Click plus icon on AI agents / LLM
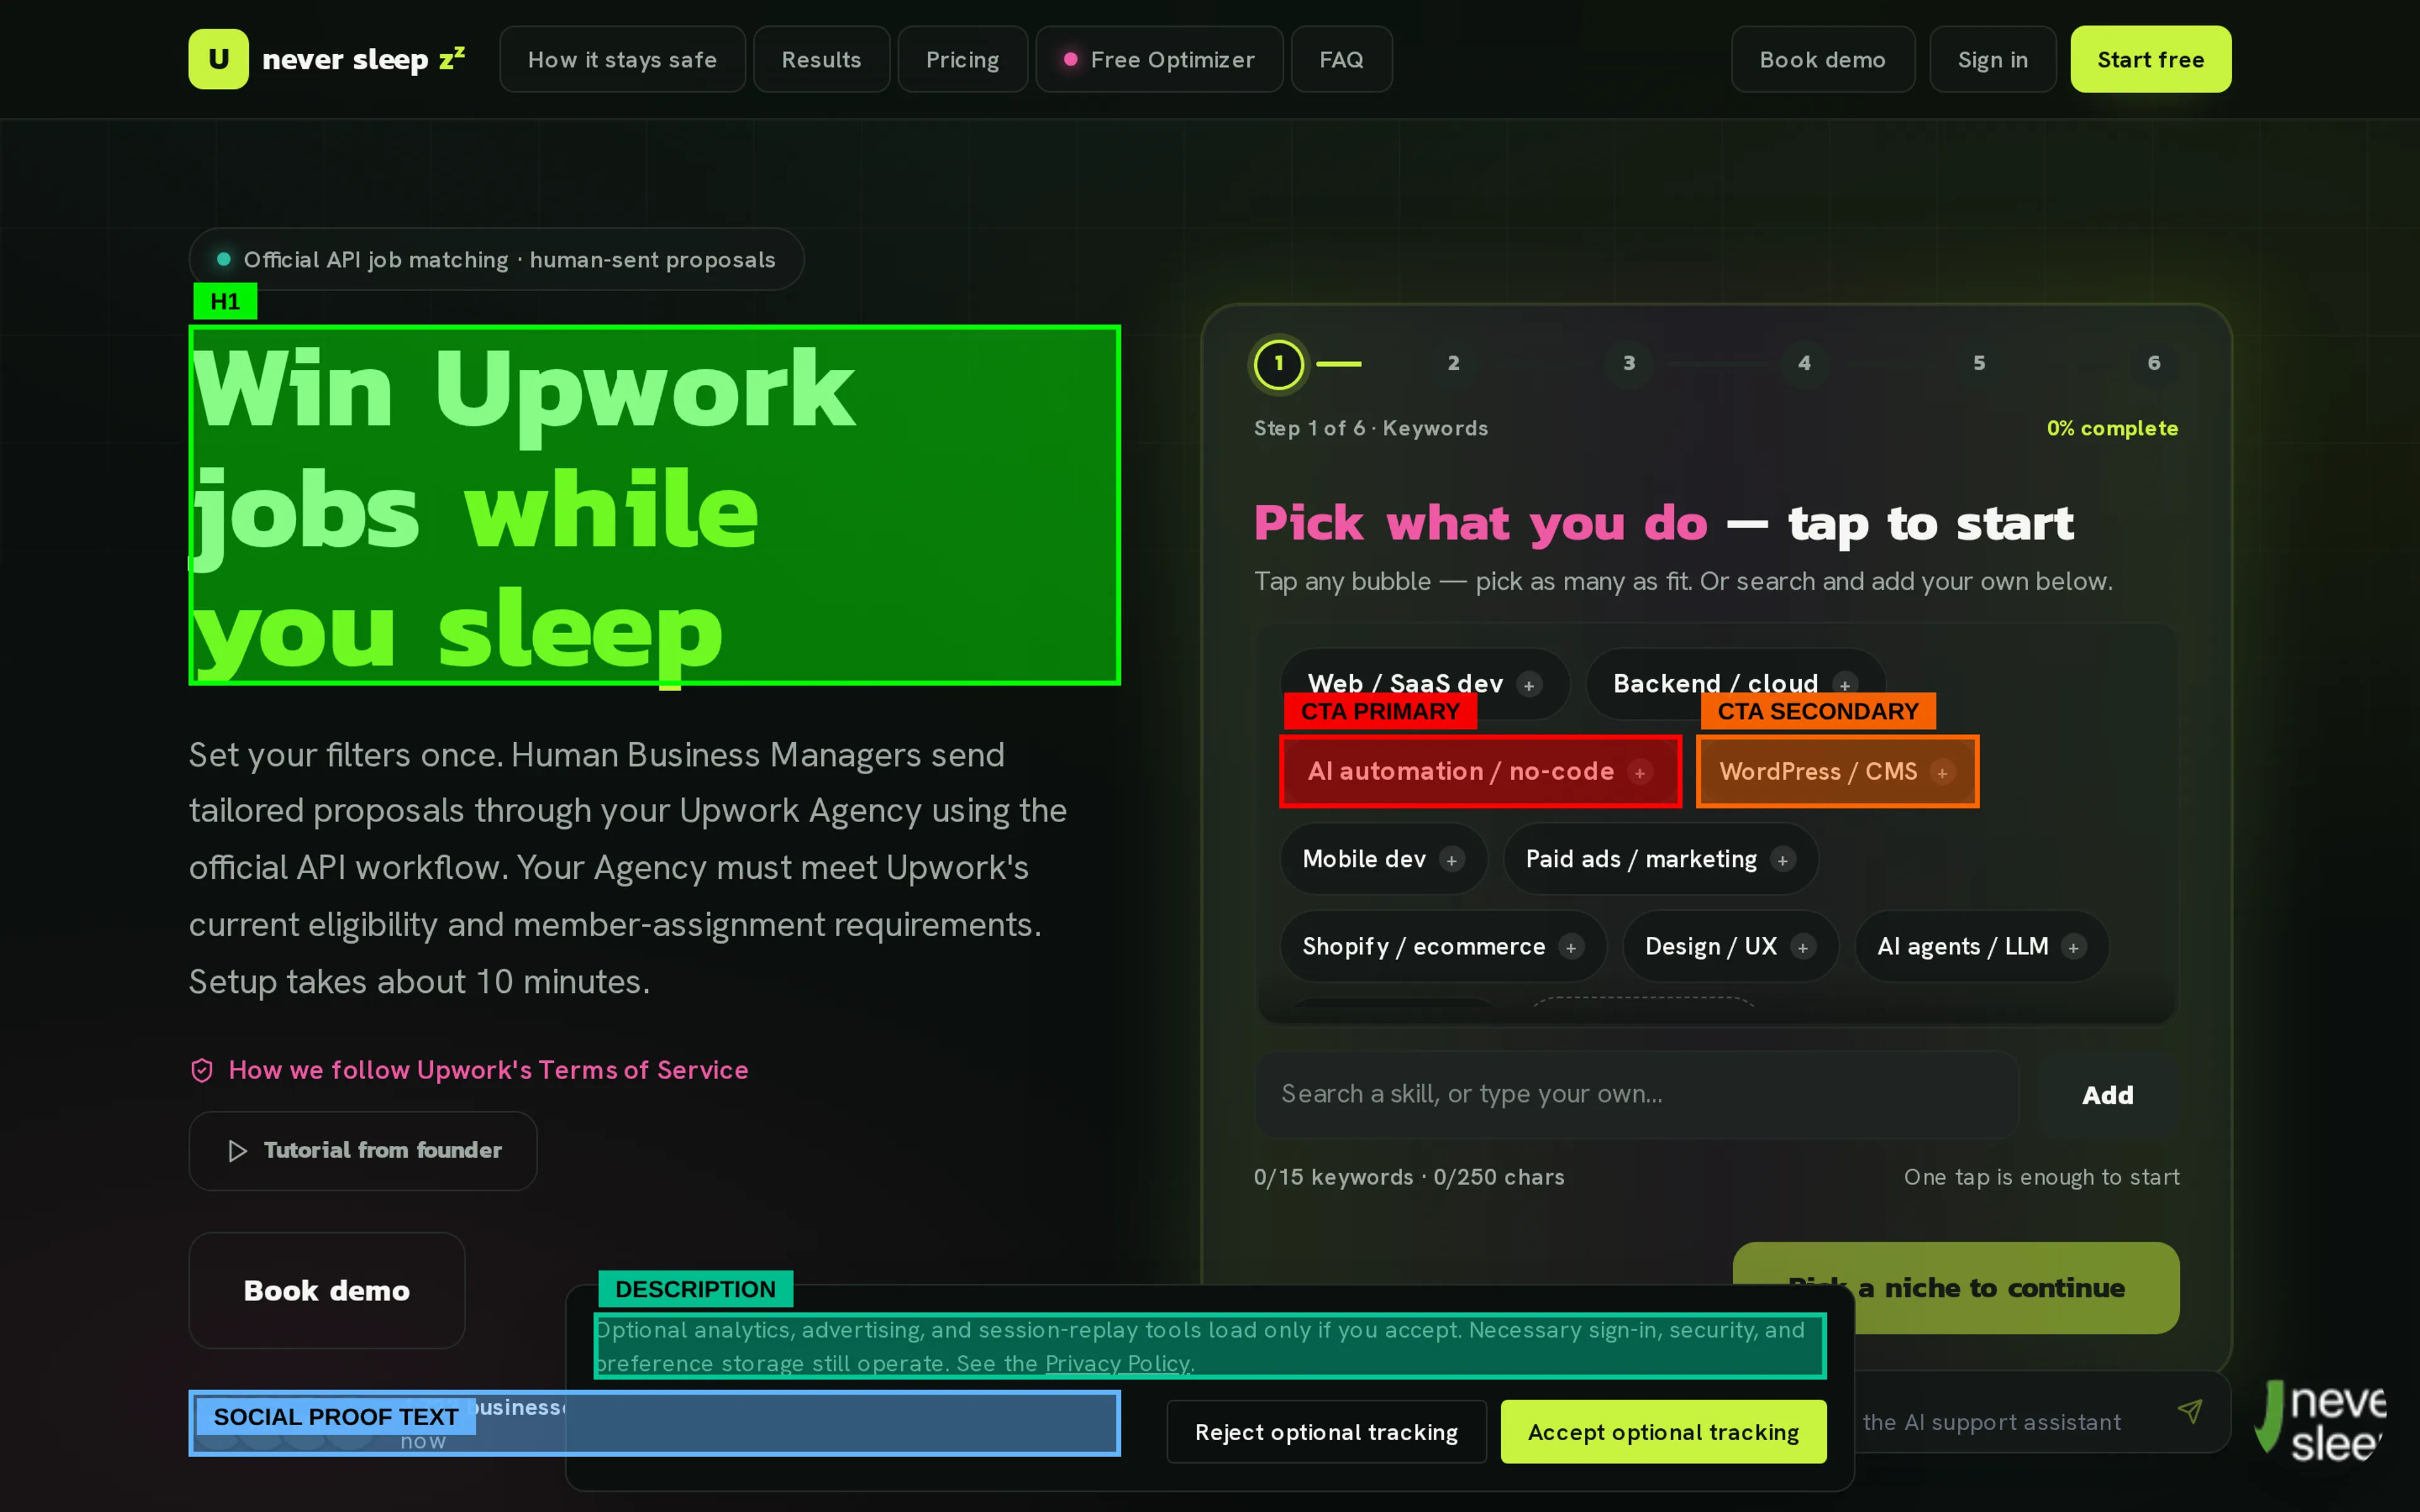This screenshot has width=2420, height=1512. tap(2073, 947)
